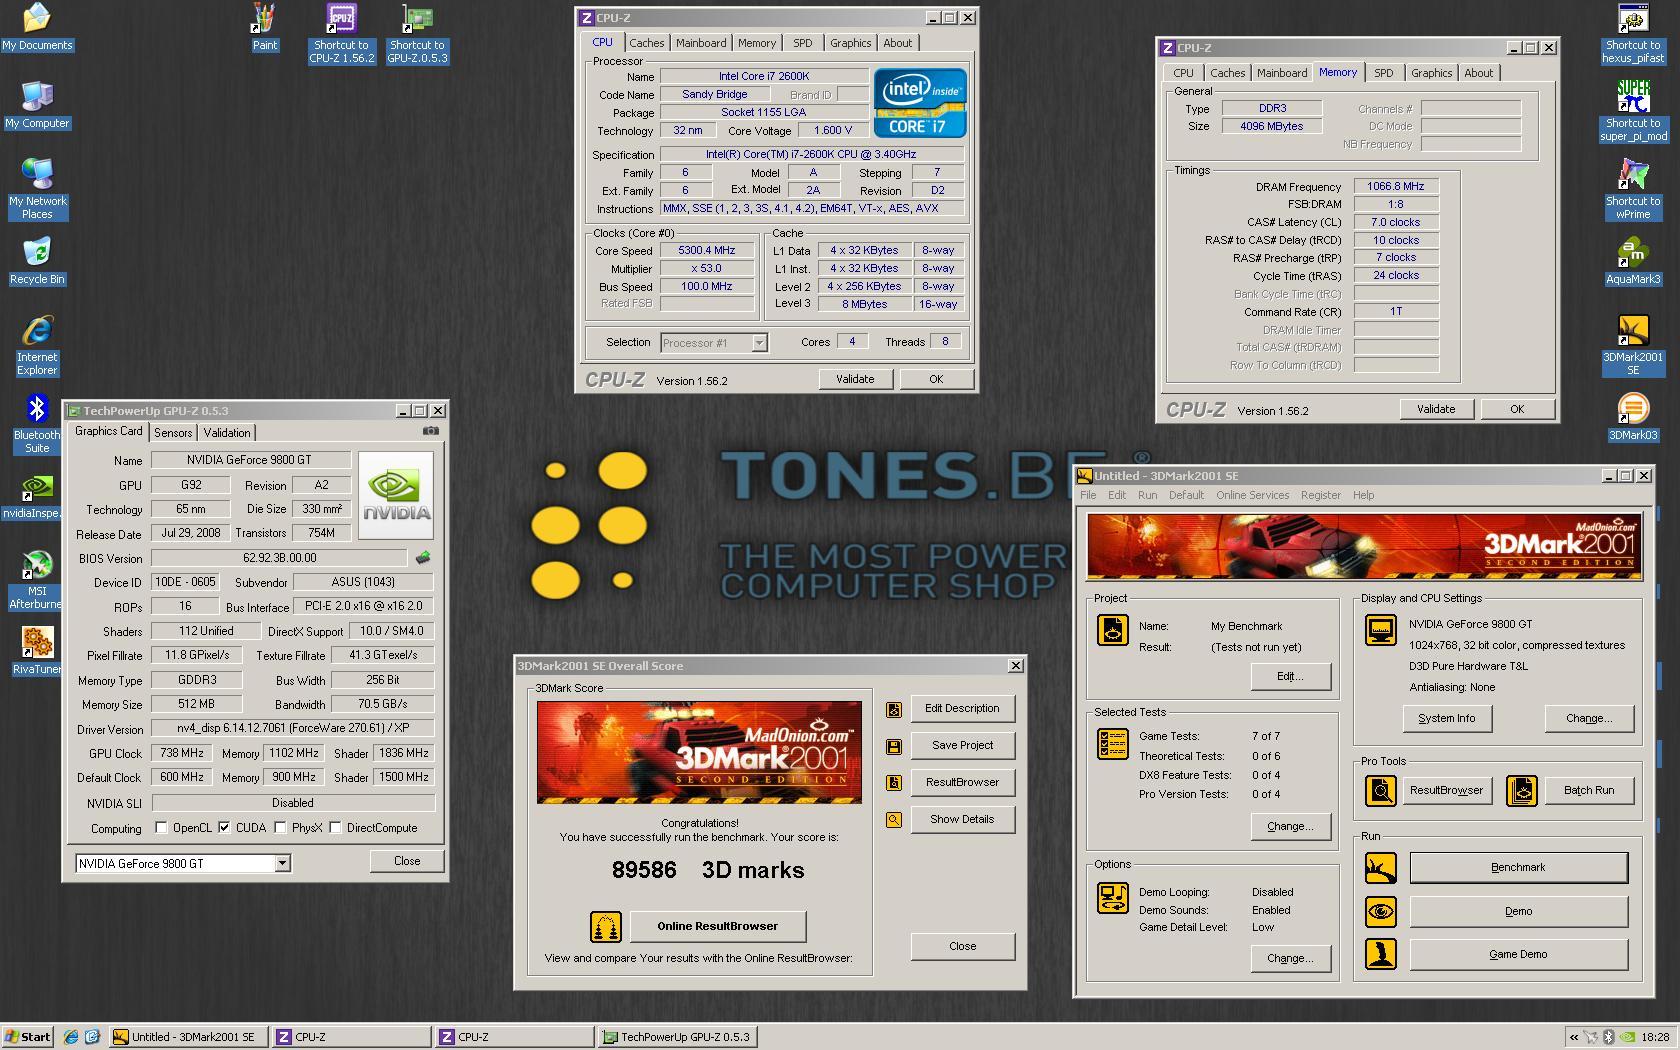This screenshot has width=1680, height=1050.
Task: Launch RivaTuner desktop icon
Action: point(37,651)
